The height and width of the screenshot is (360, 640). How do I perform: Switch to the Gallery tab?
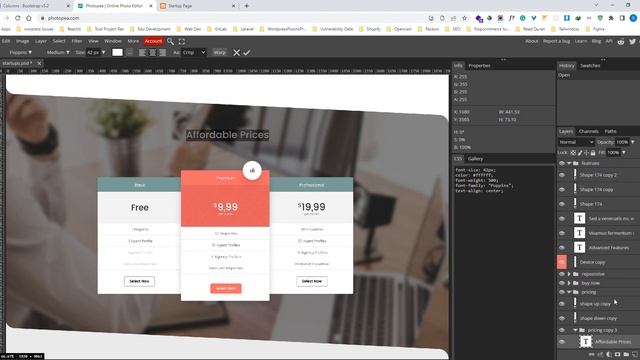point(475,159)
